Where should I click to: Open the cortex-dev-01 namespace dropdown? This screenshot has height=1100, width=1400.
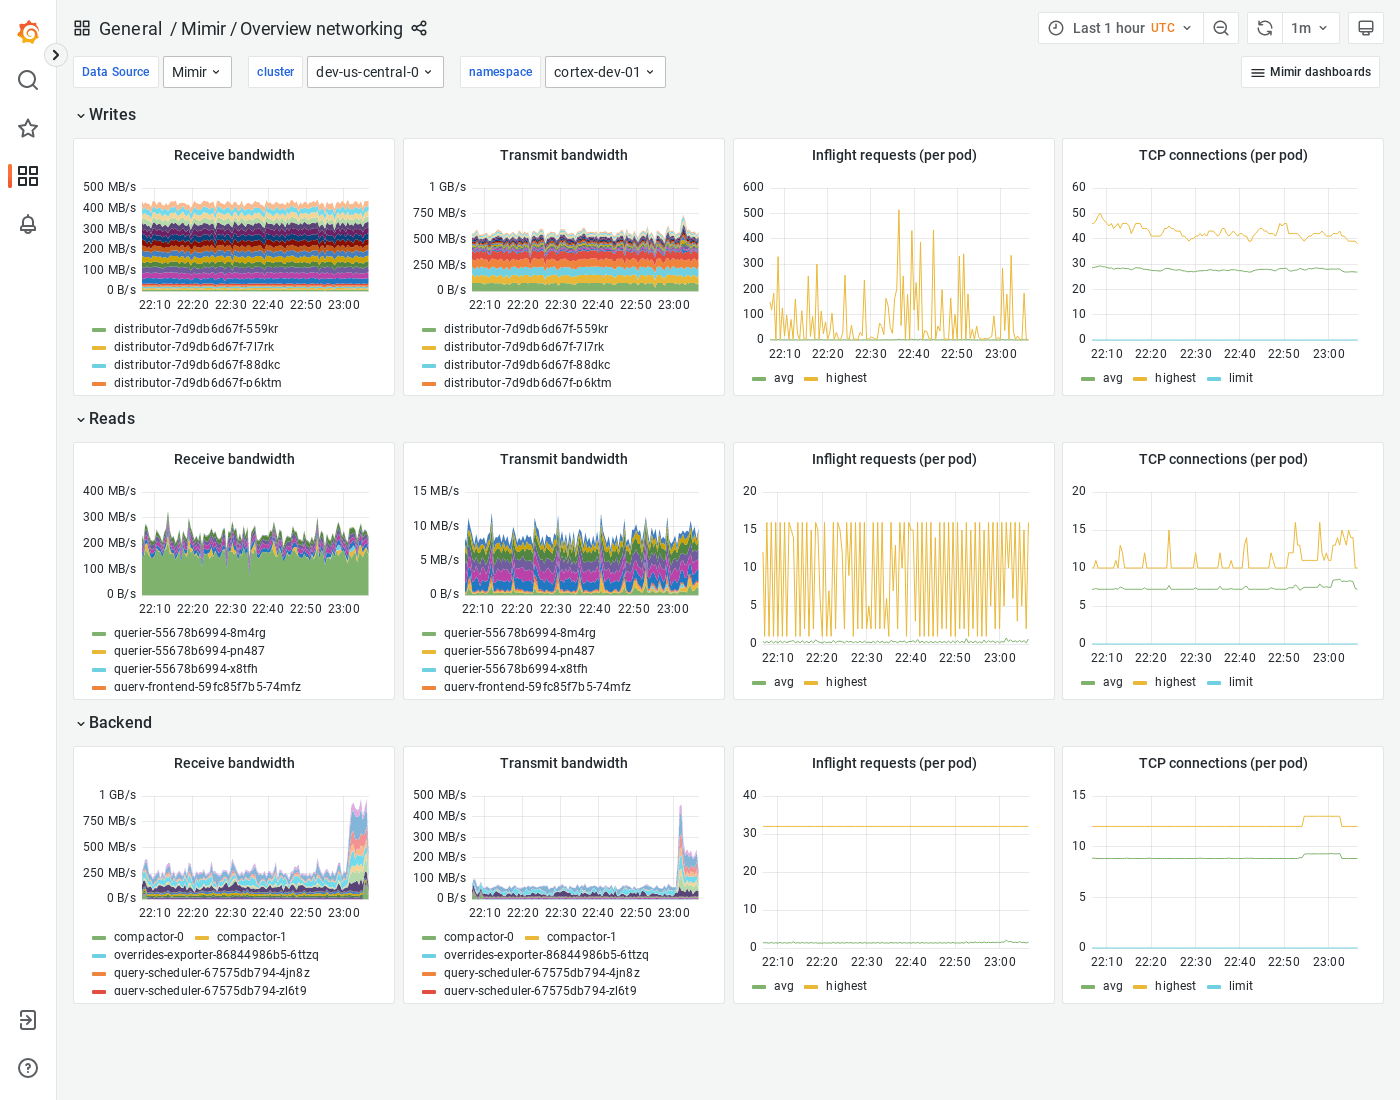coord(605,71)
